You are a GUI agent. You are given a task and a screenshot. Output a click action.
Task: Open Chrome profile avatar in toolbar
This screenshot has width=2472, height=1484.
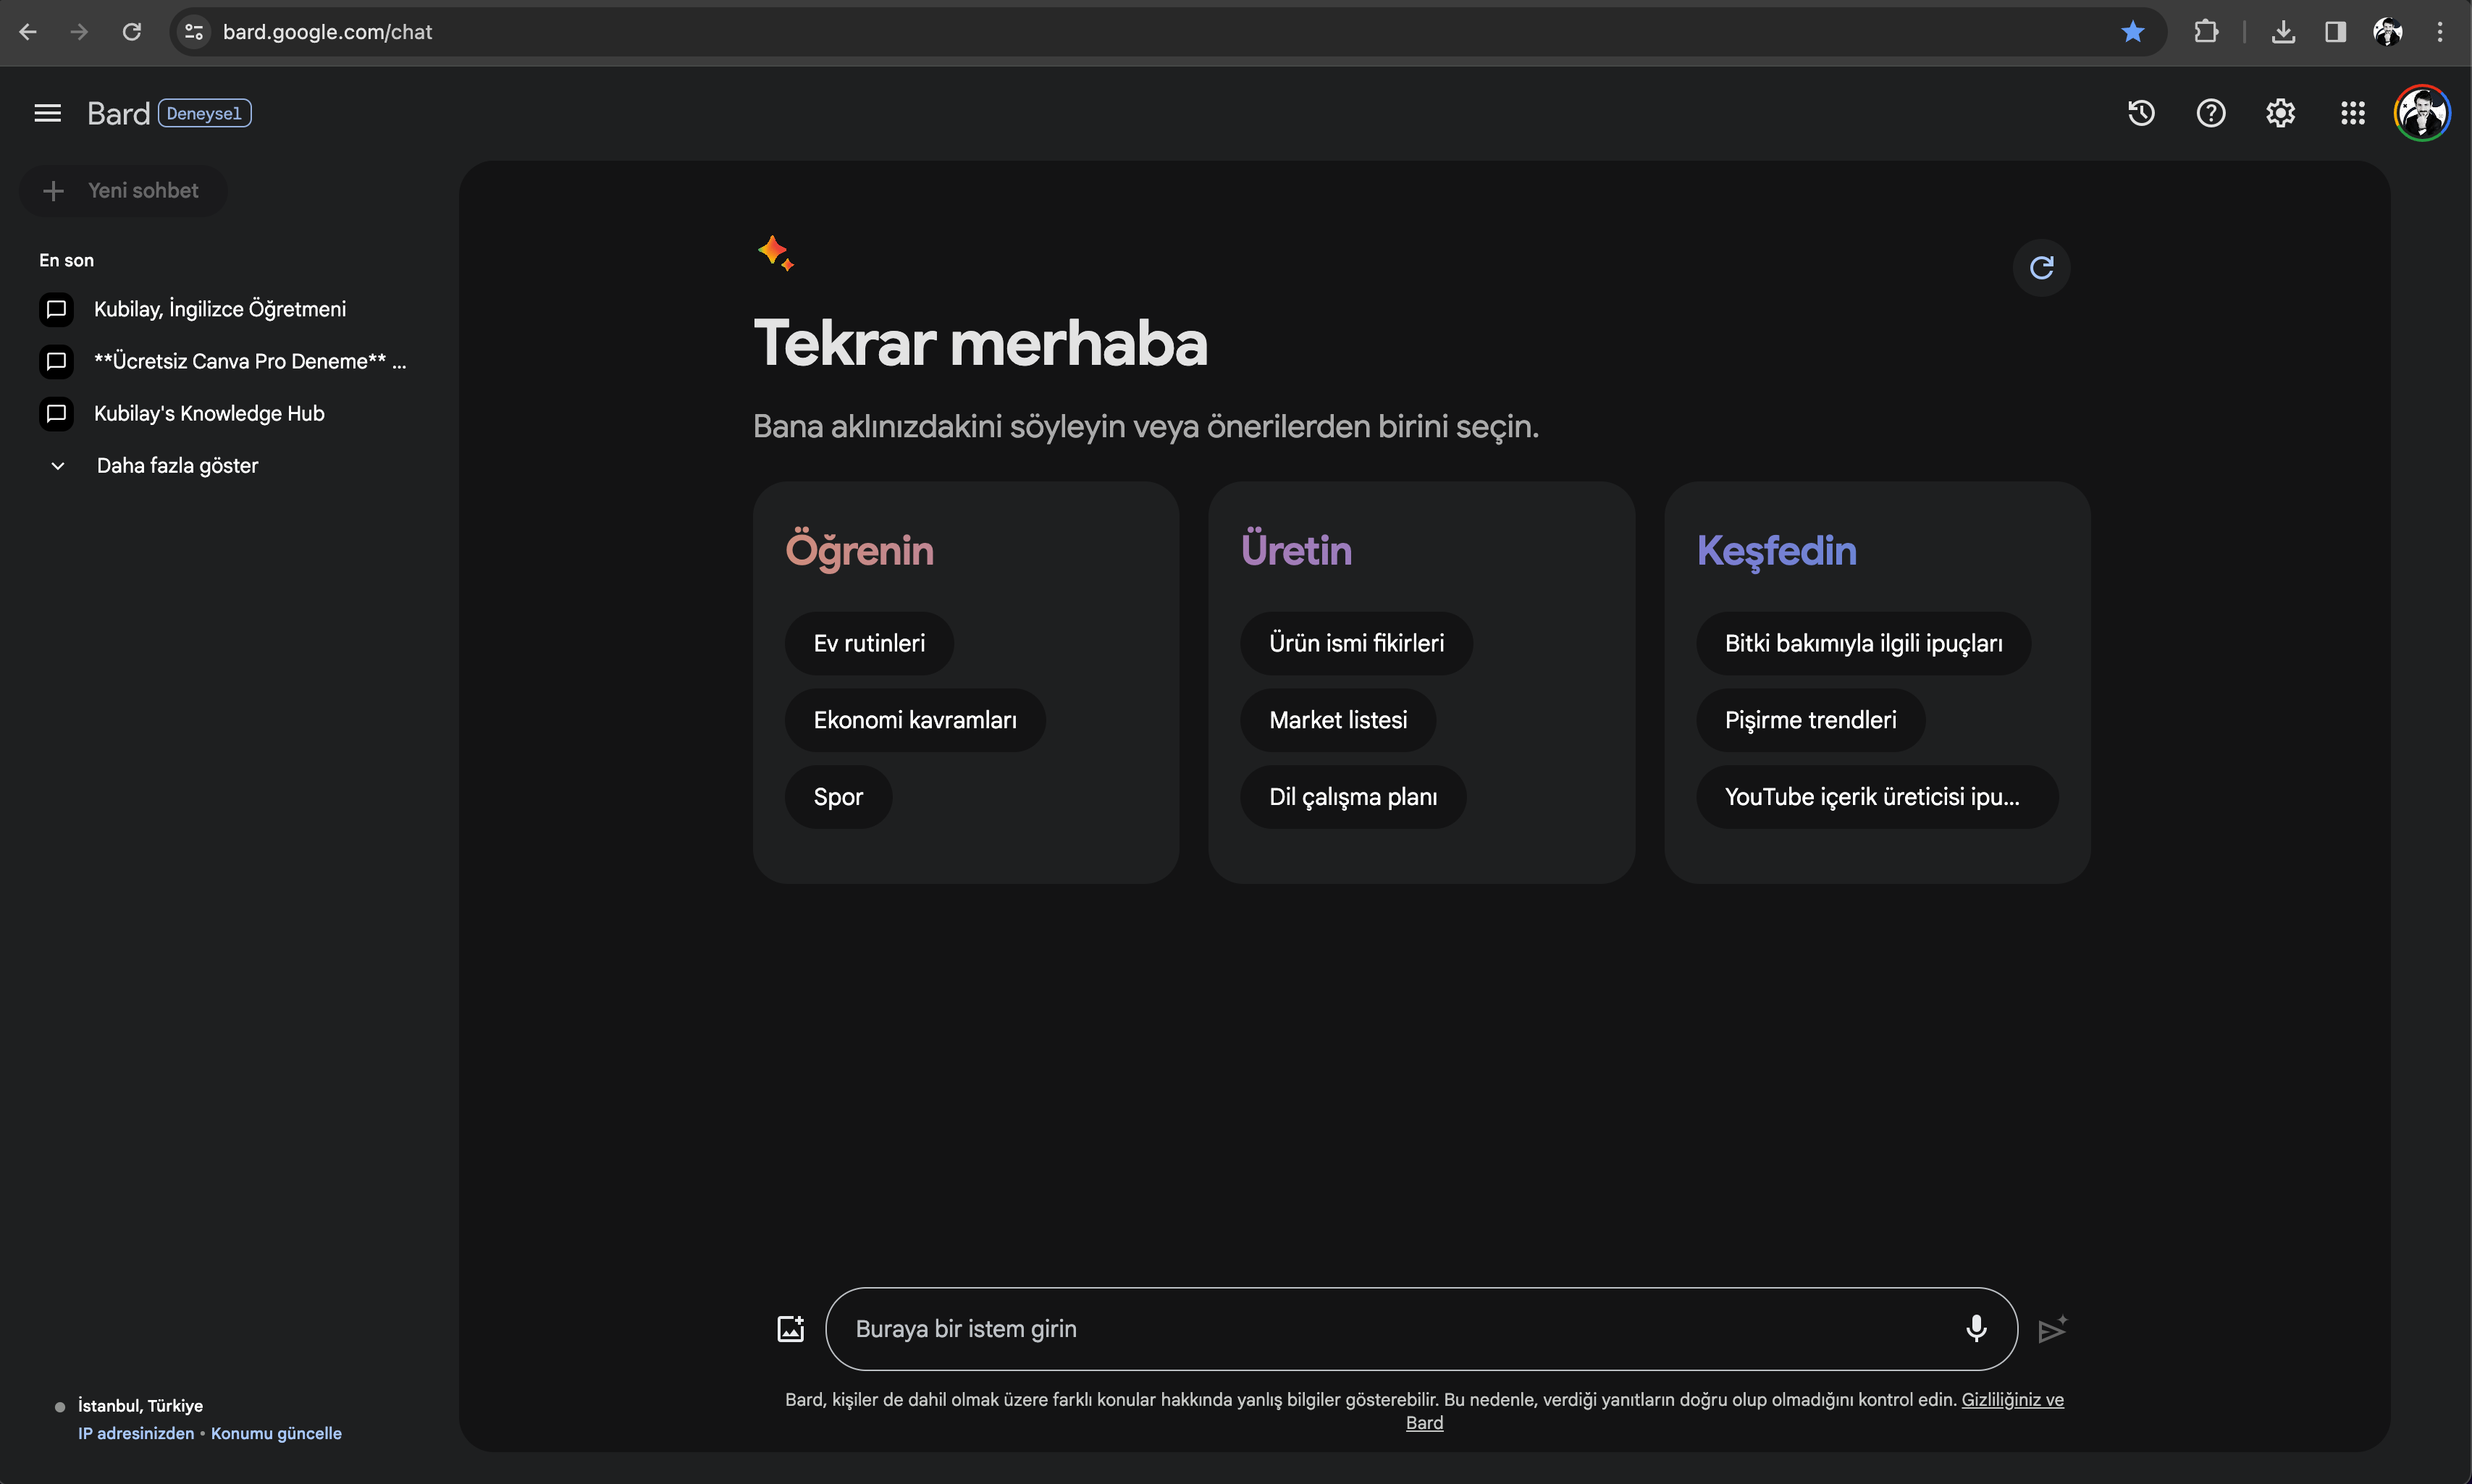[2388, 32]
